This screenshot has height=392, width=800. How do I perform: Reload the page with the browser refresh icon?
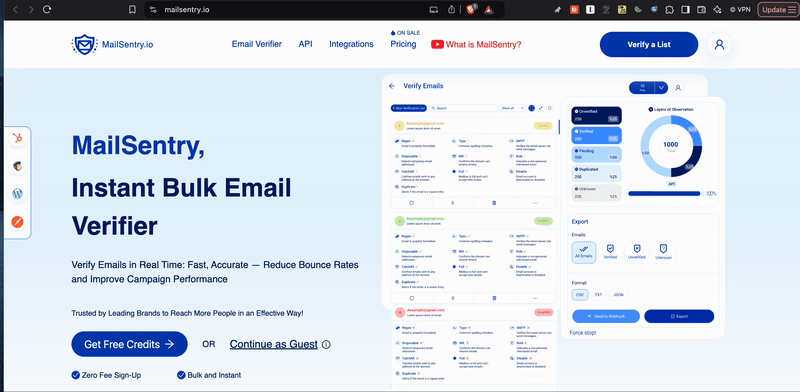(x=47, y=9)
